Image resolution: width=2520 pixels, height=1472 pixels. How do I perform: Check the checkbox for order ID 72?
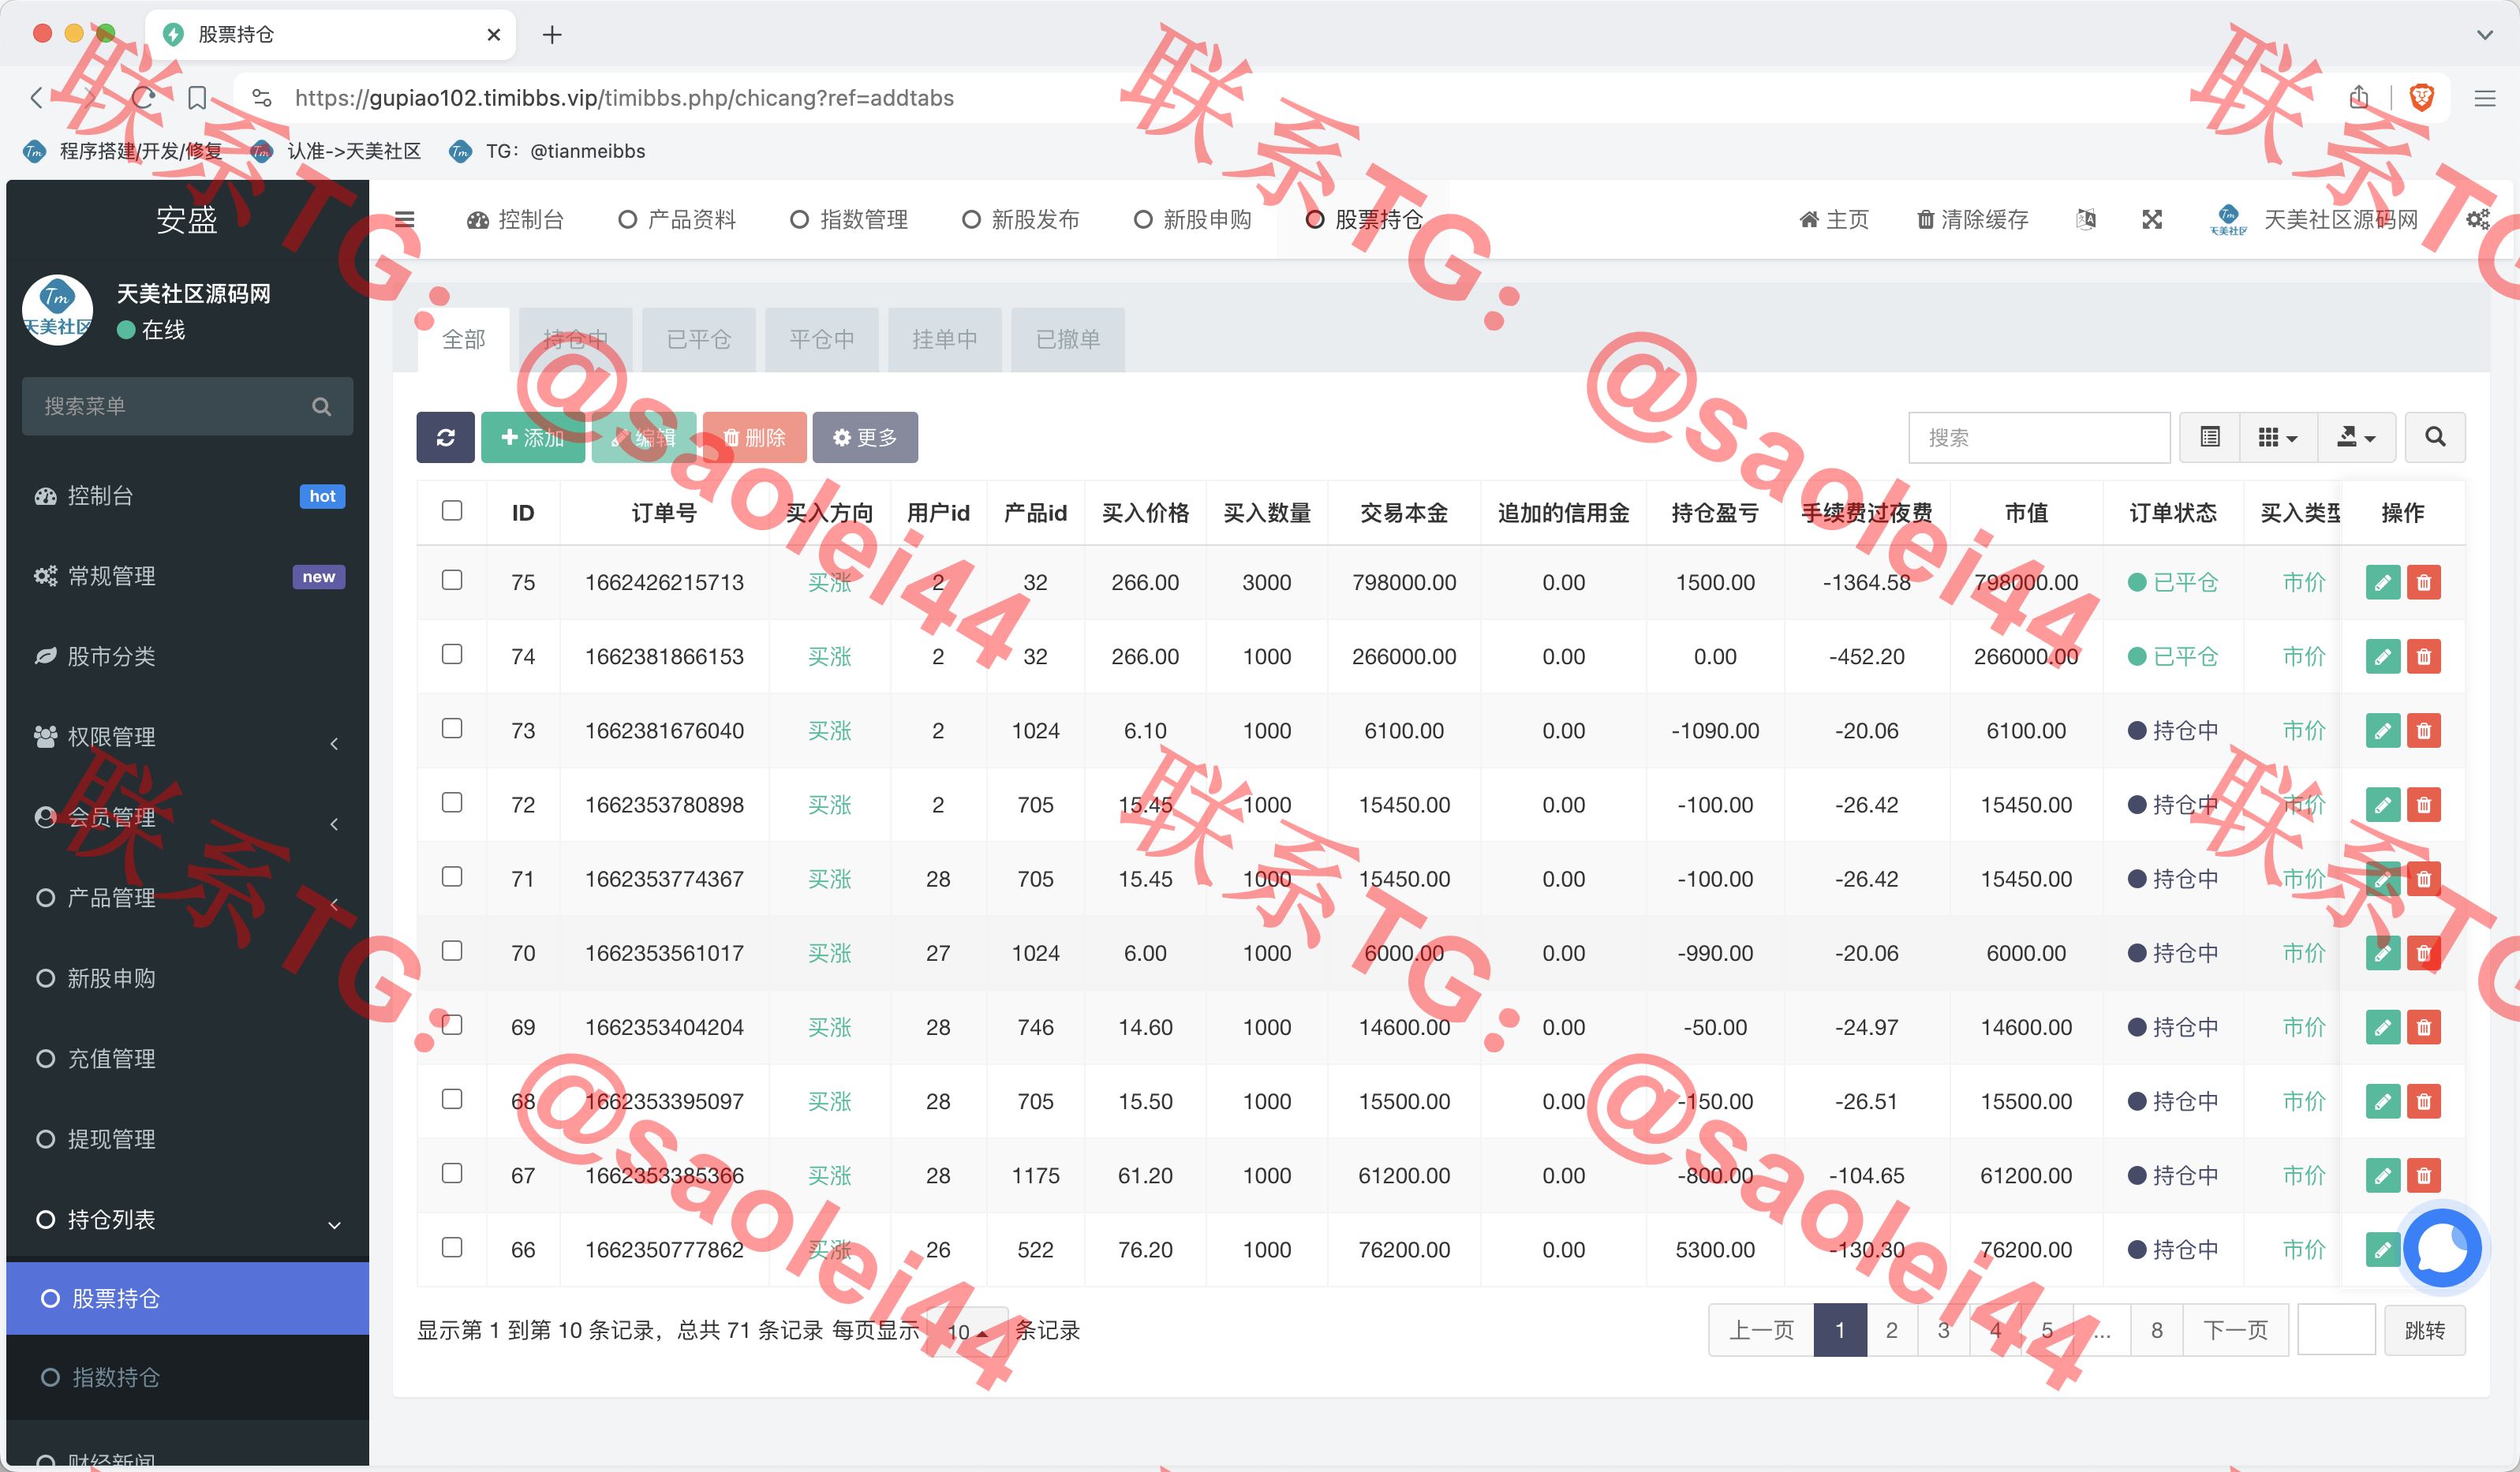[x=452, y=802]
